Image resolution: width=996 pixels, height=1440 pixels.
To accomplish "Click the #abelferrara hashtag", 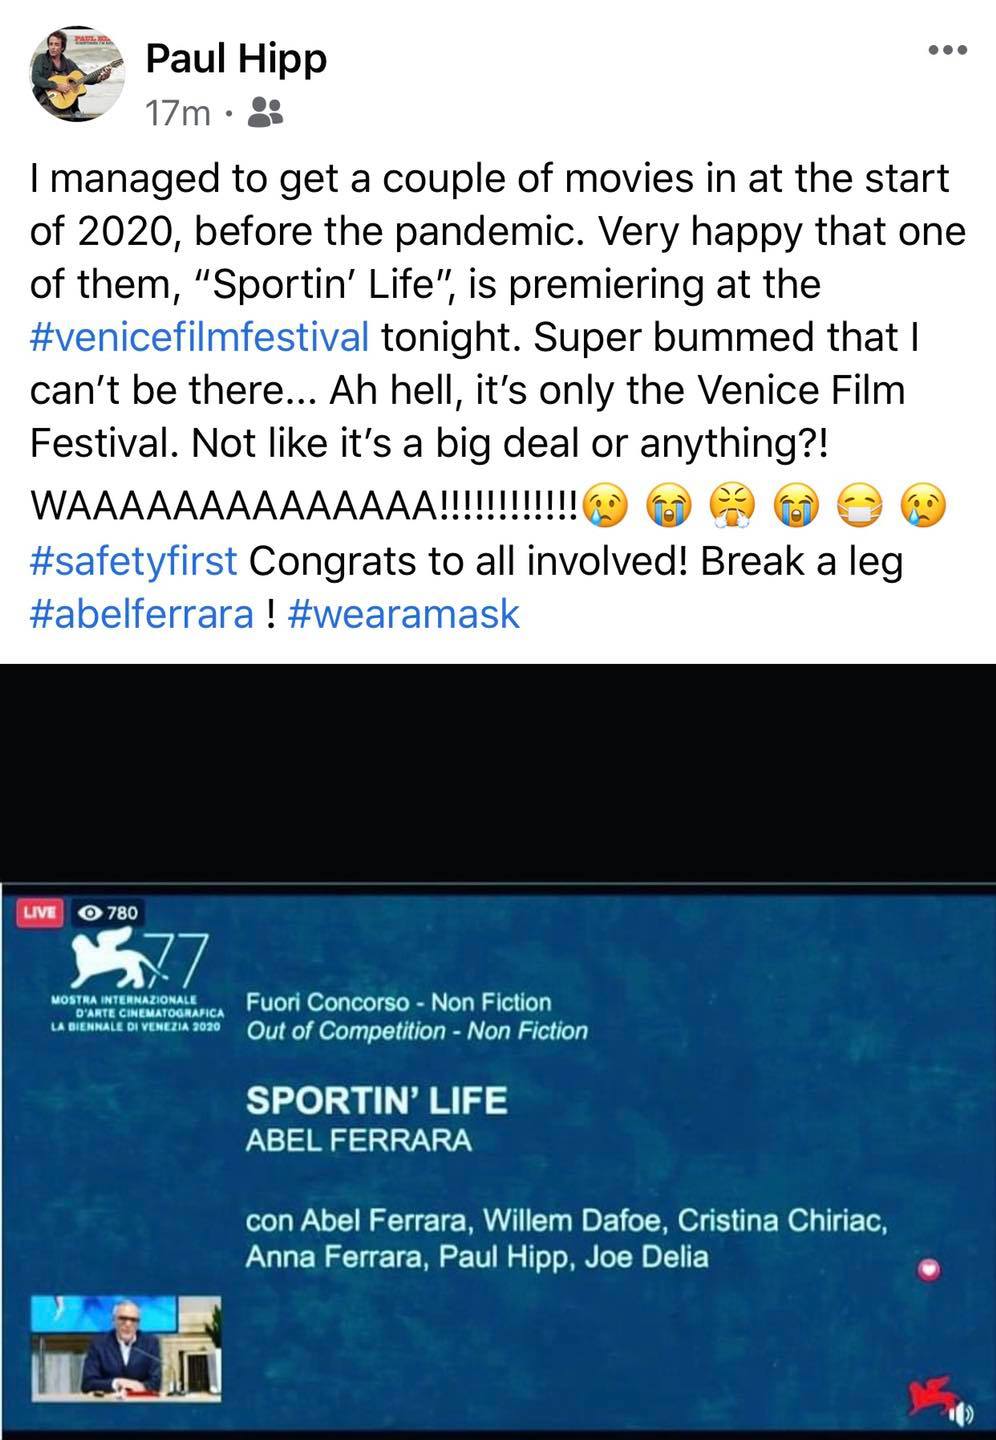I will pyautogui.click(x=142, y=613).
